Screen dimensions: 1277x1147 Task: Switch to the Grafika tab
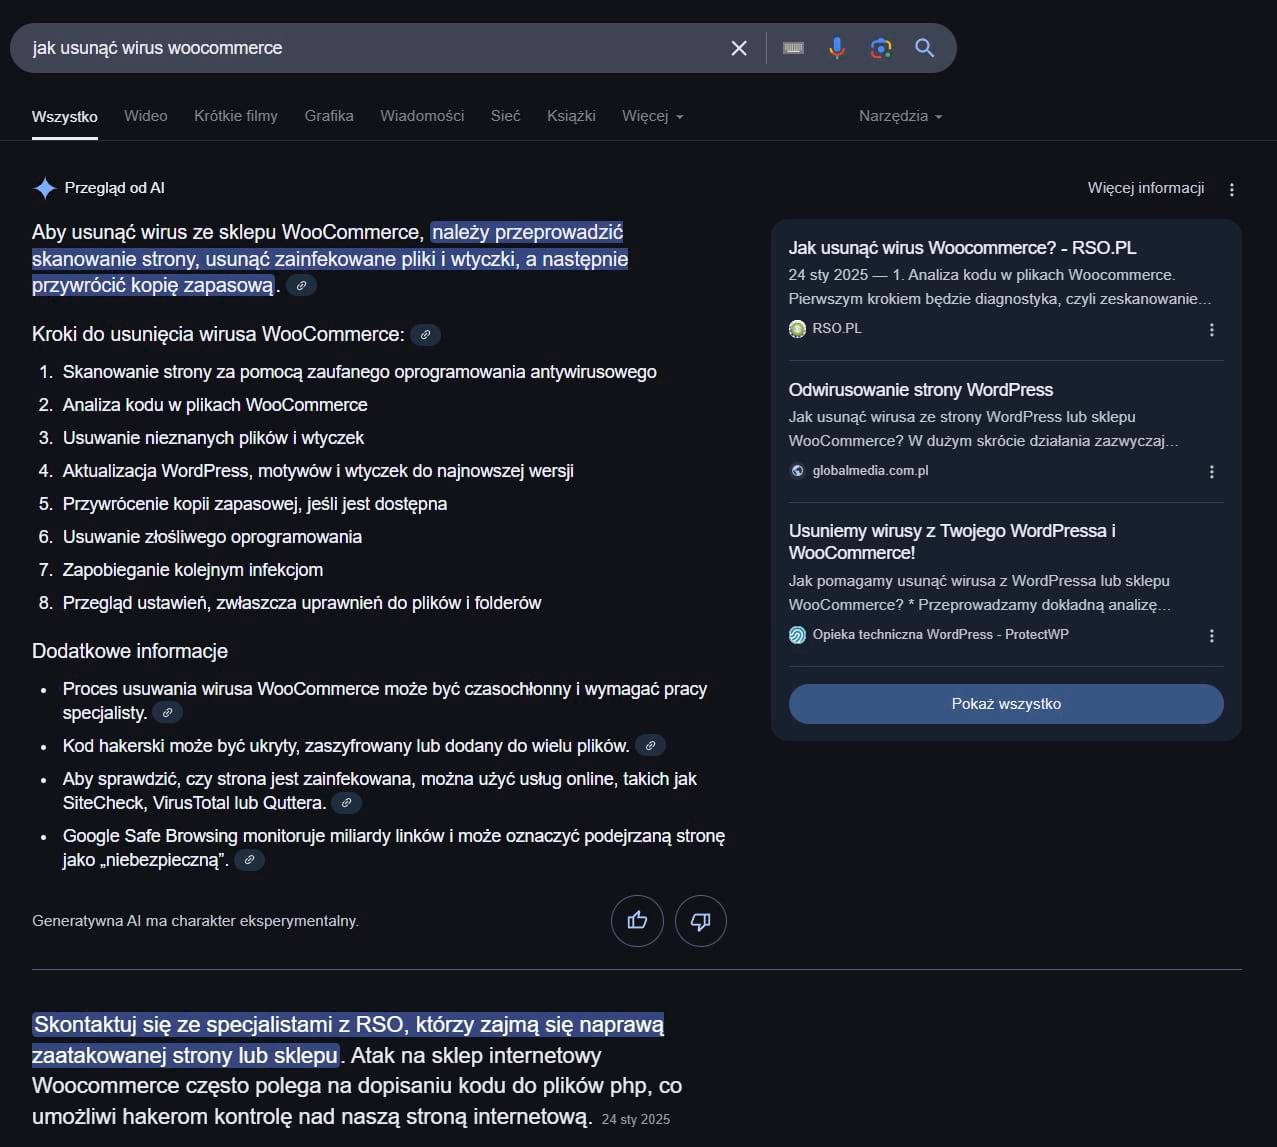pyautogui.click(x=329, y=116)
